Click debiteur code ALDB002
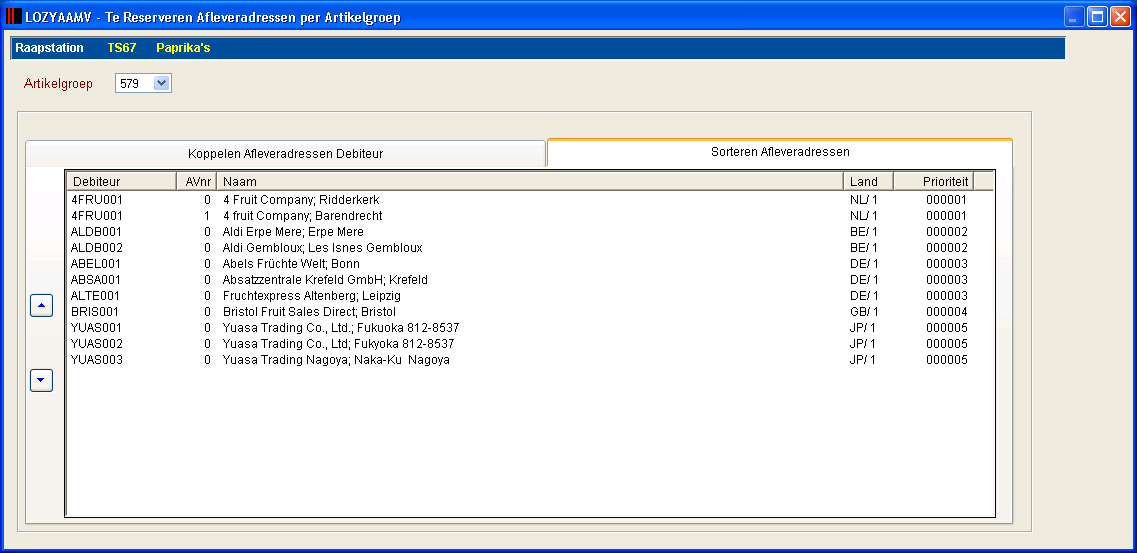 (96, 248)
